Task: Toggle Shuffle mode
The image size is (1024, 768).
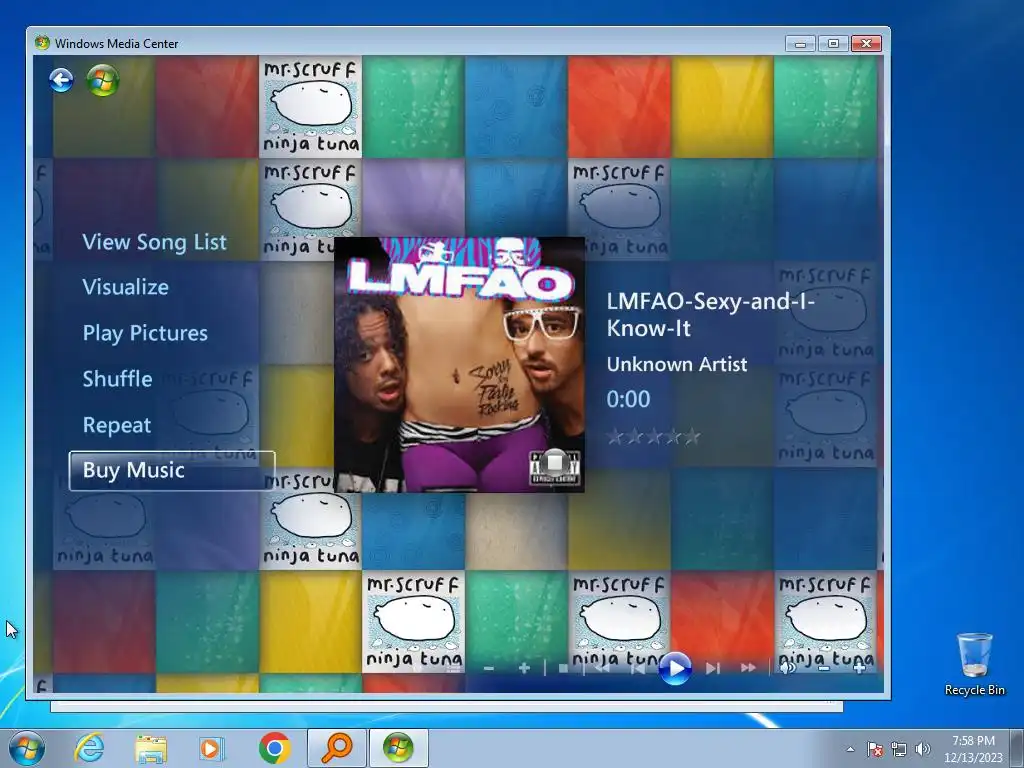Action: click(x=118, y=379)
